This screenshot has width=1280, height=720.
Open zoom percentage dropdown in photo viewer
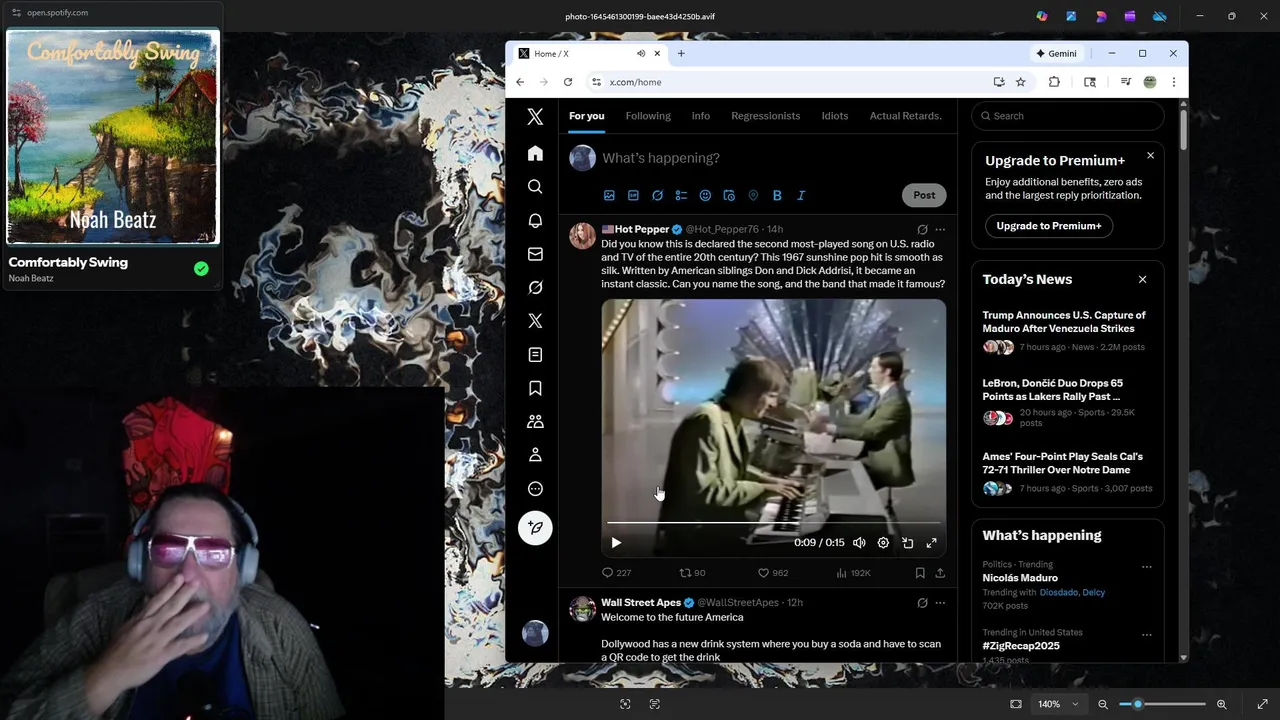1058,704
